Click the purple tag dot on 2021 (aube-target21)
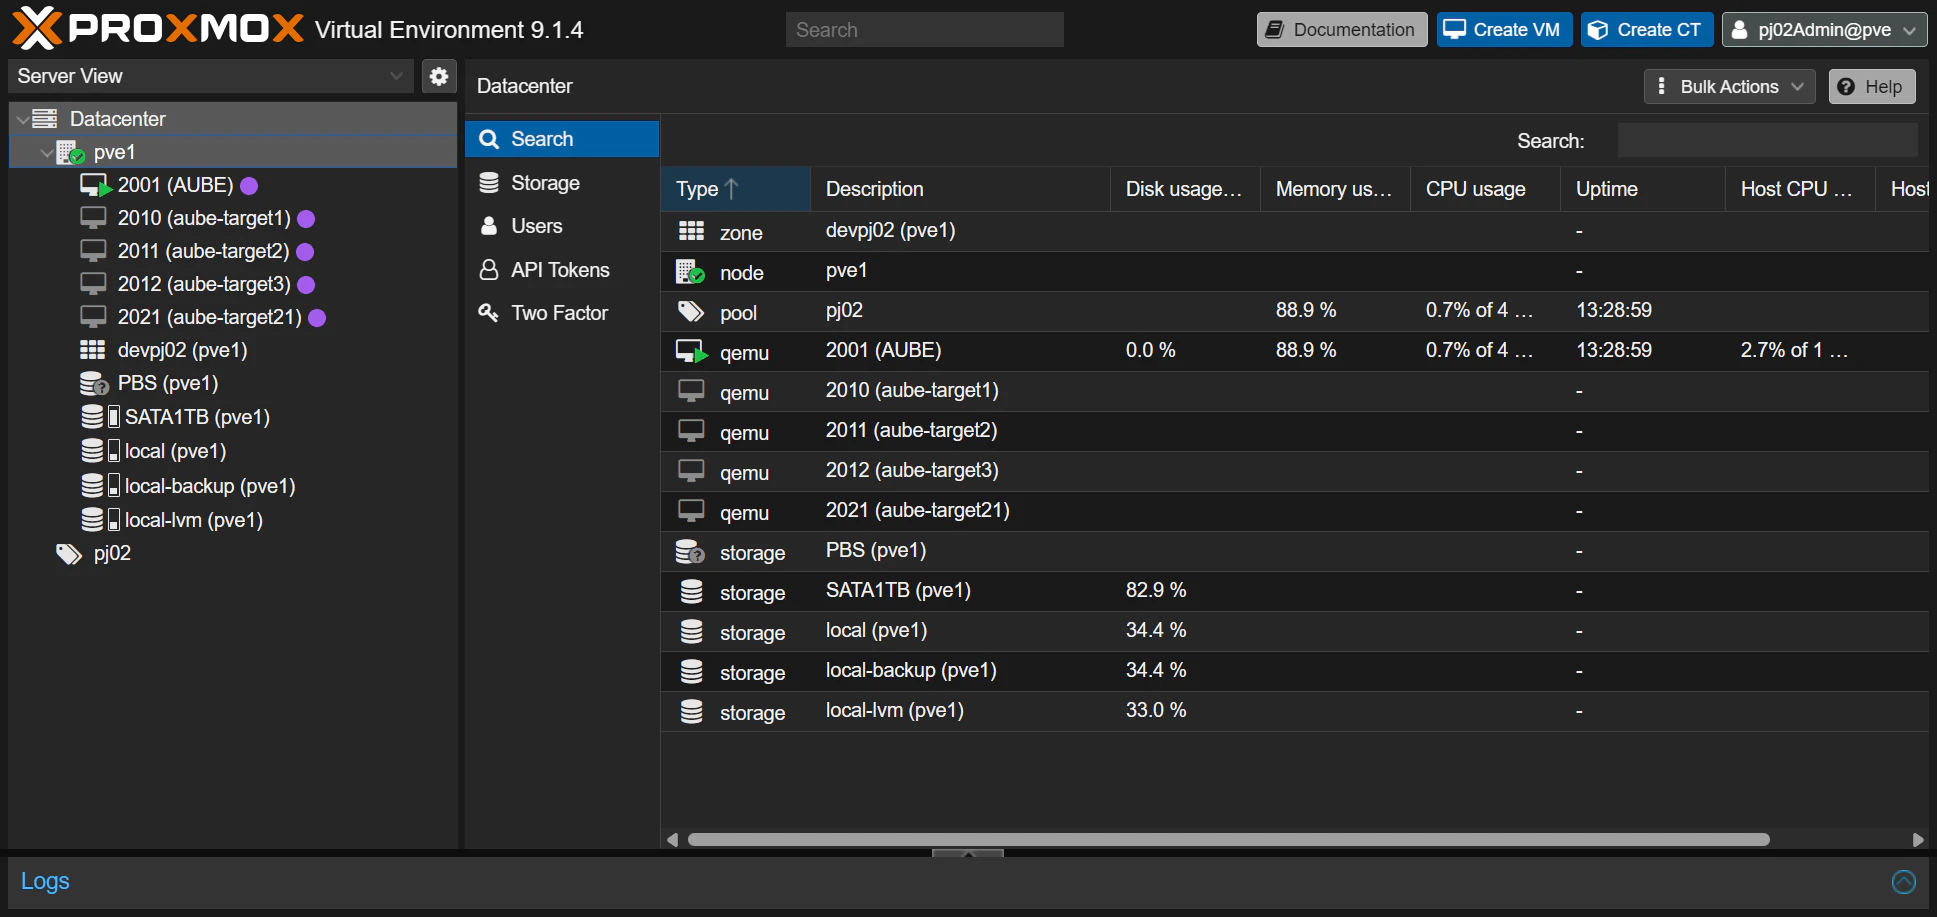 coord(317,318)
